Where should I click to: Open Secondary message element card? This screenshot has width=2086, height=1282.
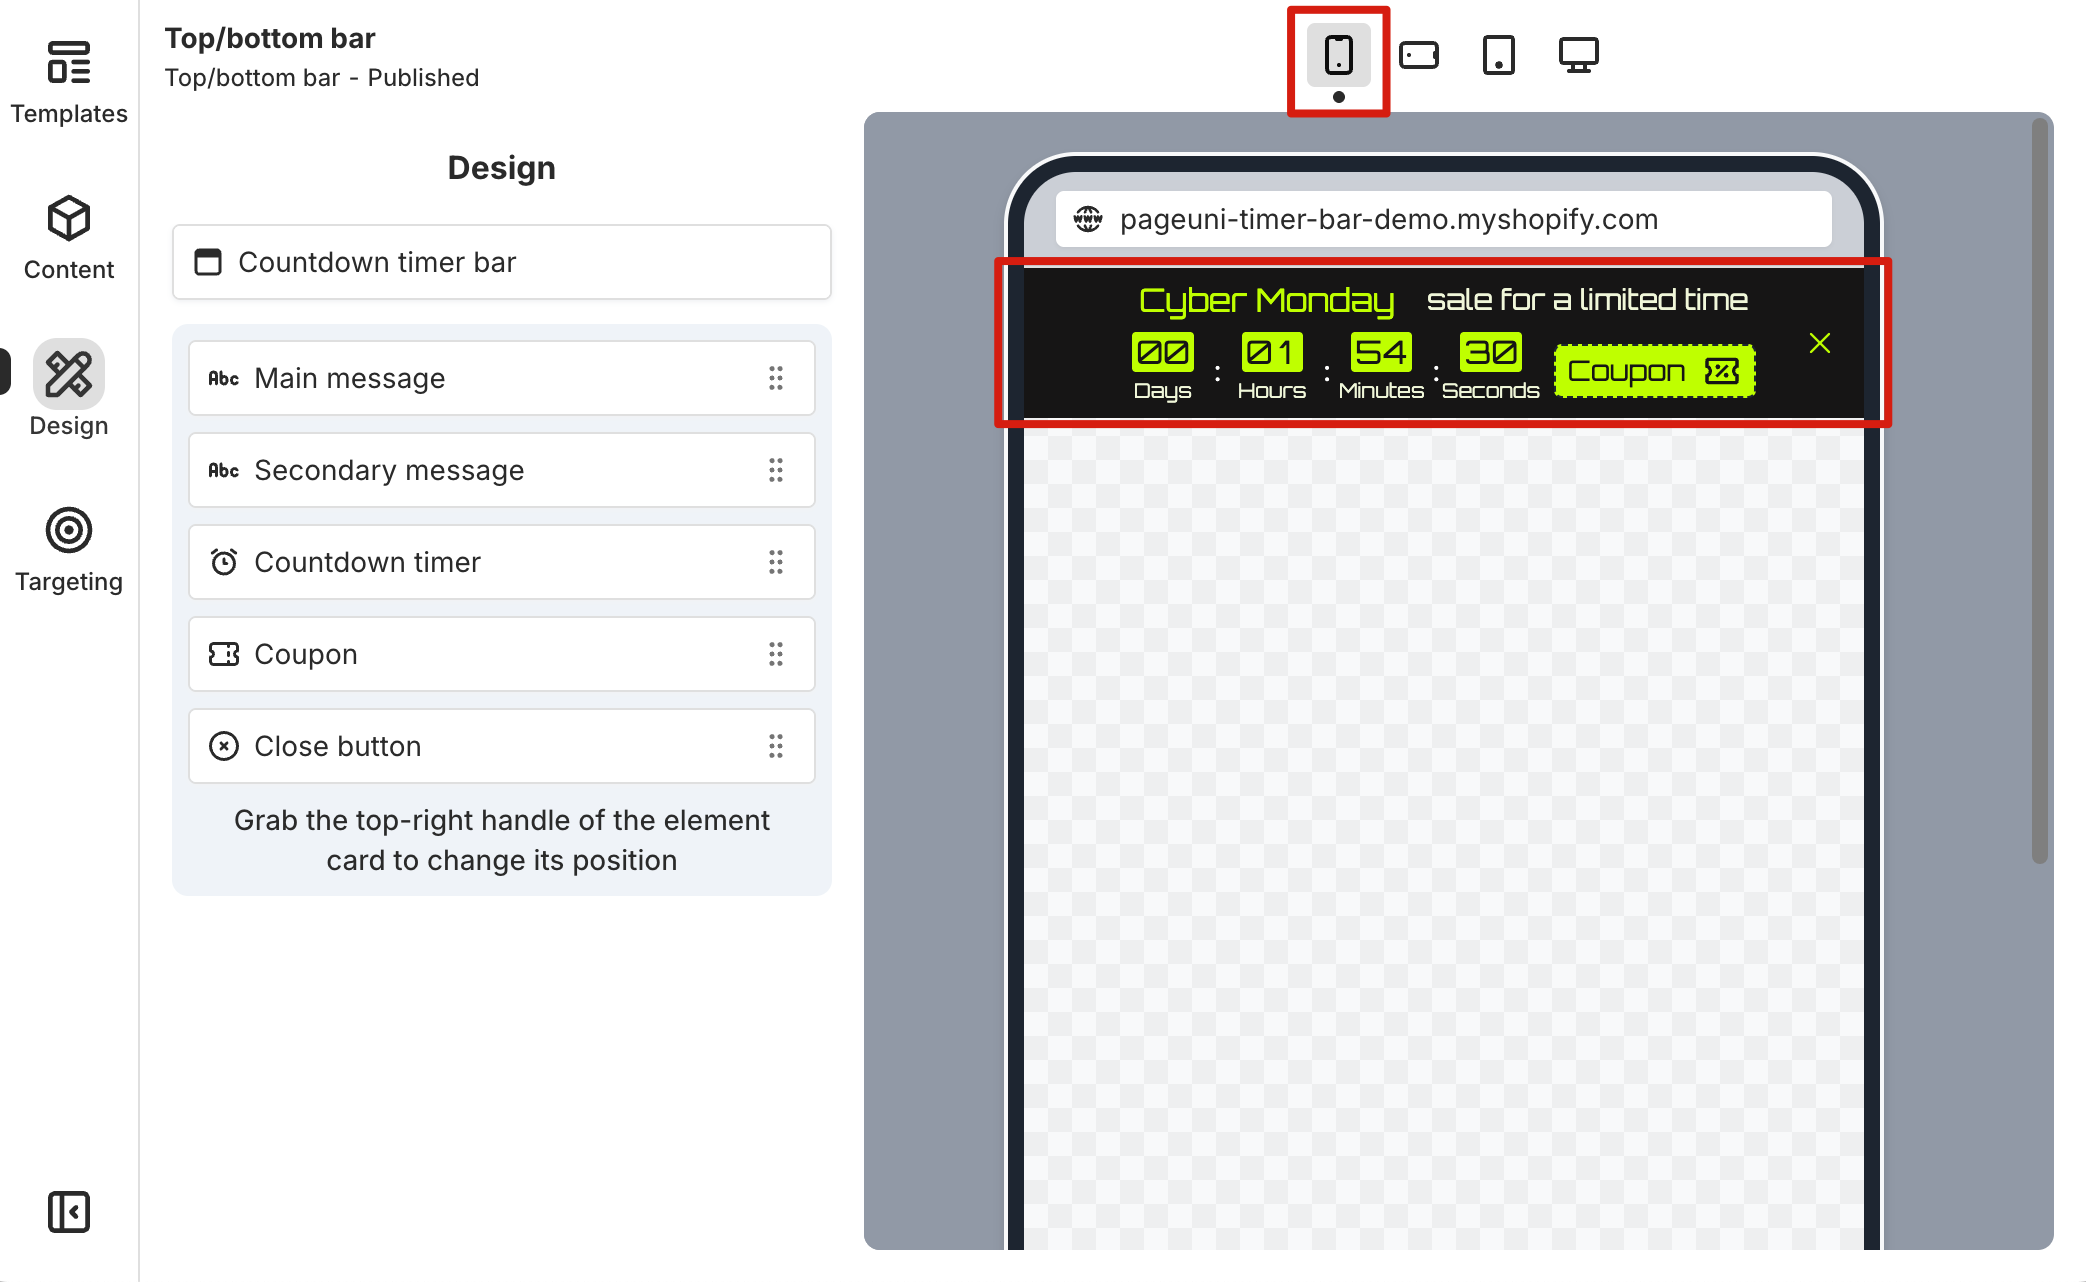click(502, 470)
